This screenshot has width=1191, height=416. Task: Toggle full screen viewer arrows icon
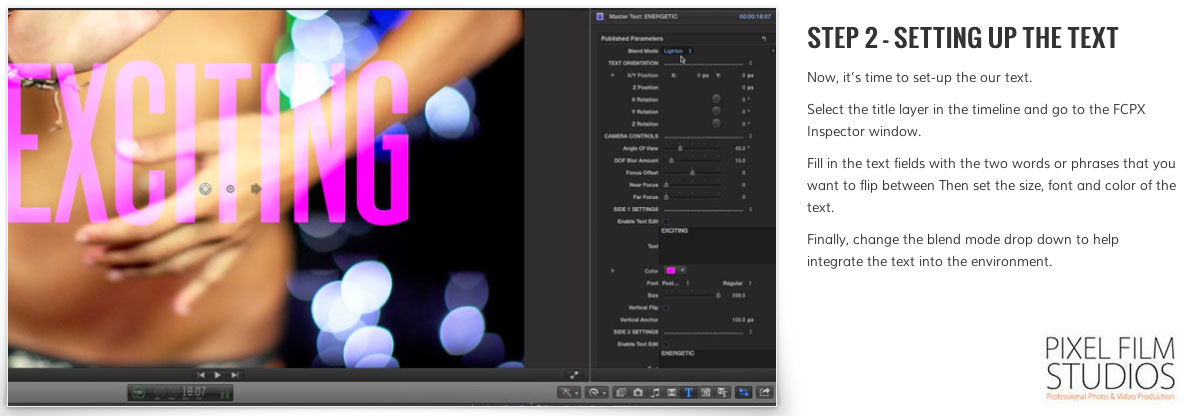point(574,375)
